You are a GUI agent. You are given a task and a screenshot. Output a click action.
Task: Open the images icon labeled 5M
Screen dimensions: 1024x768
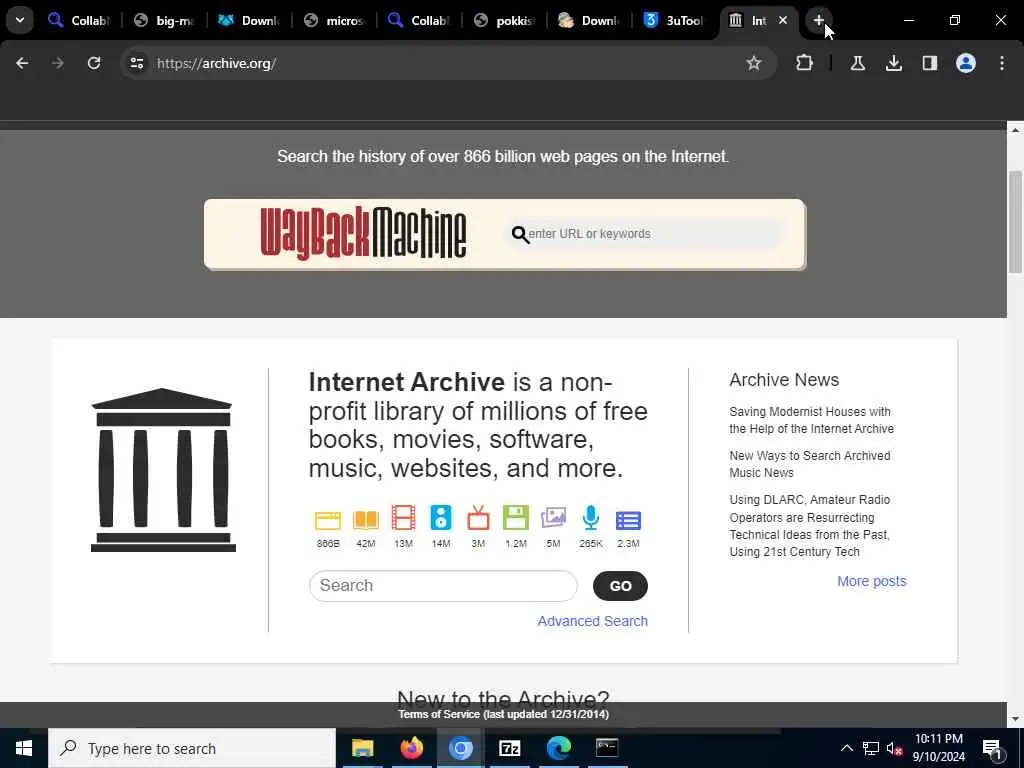[553, 519]
